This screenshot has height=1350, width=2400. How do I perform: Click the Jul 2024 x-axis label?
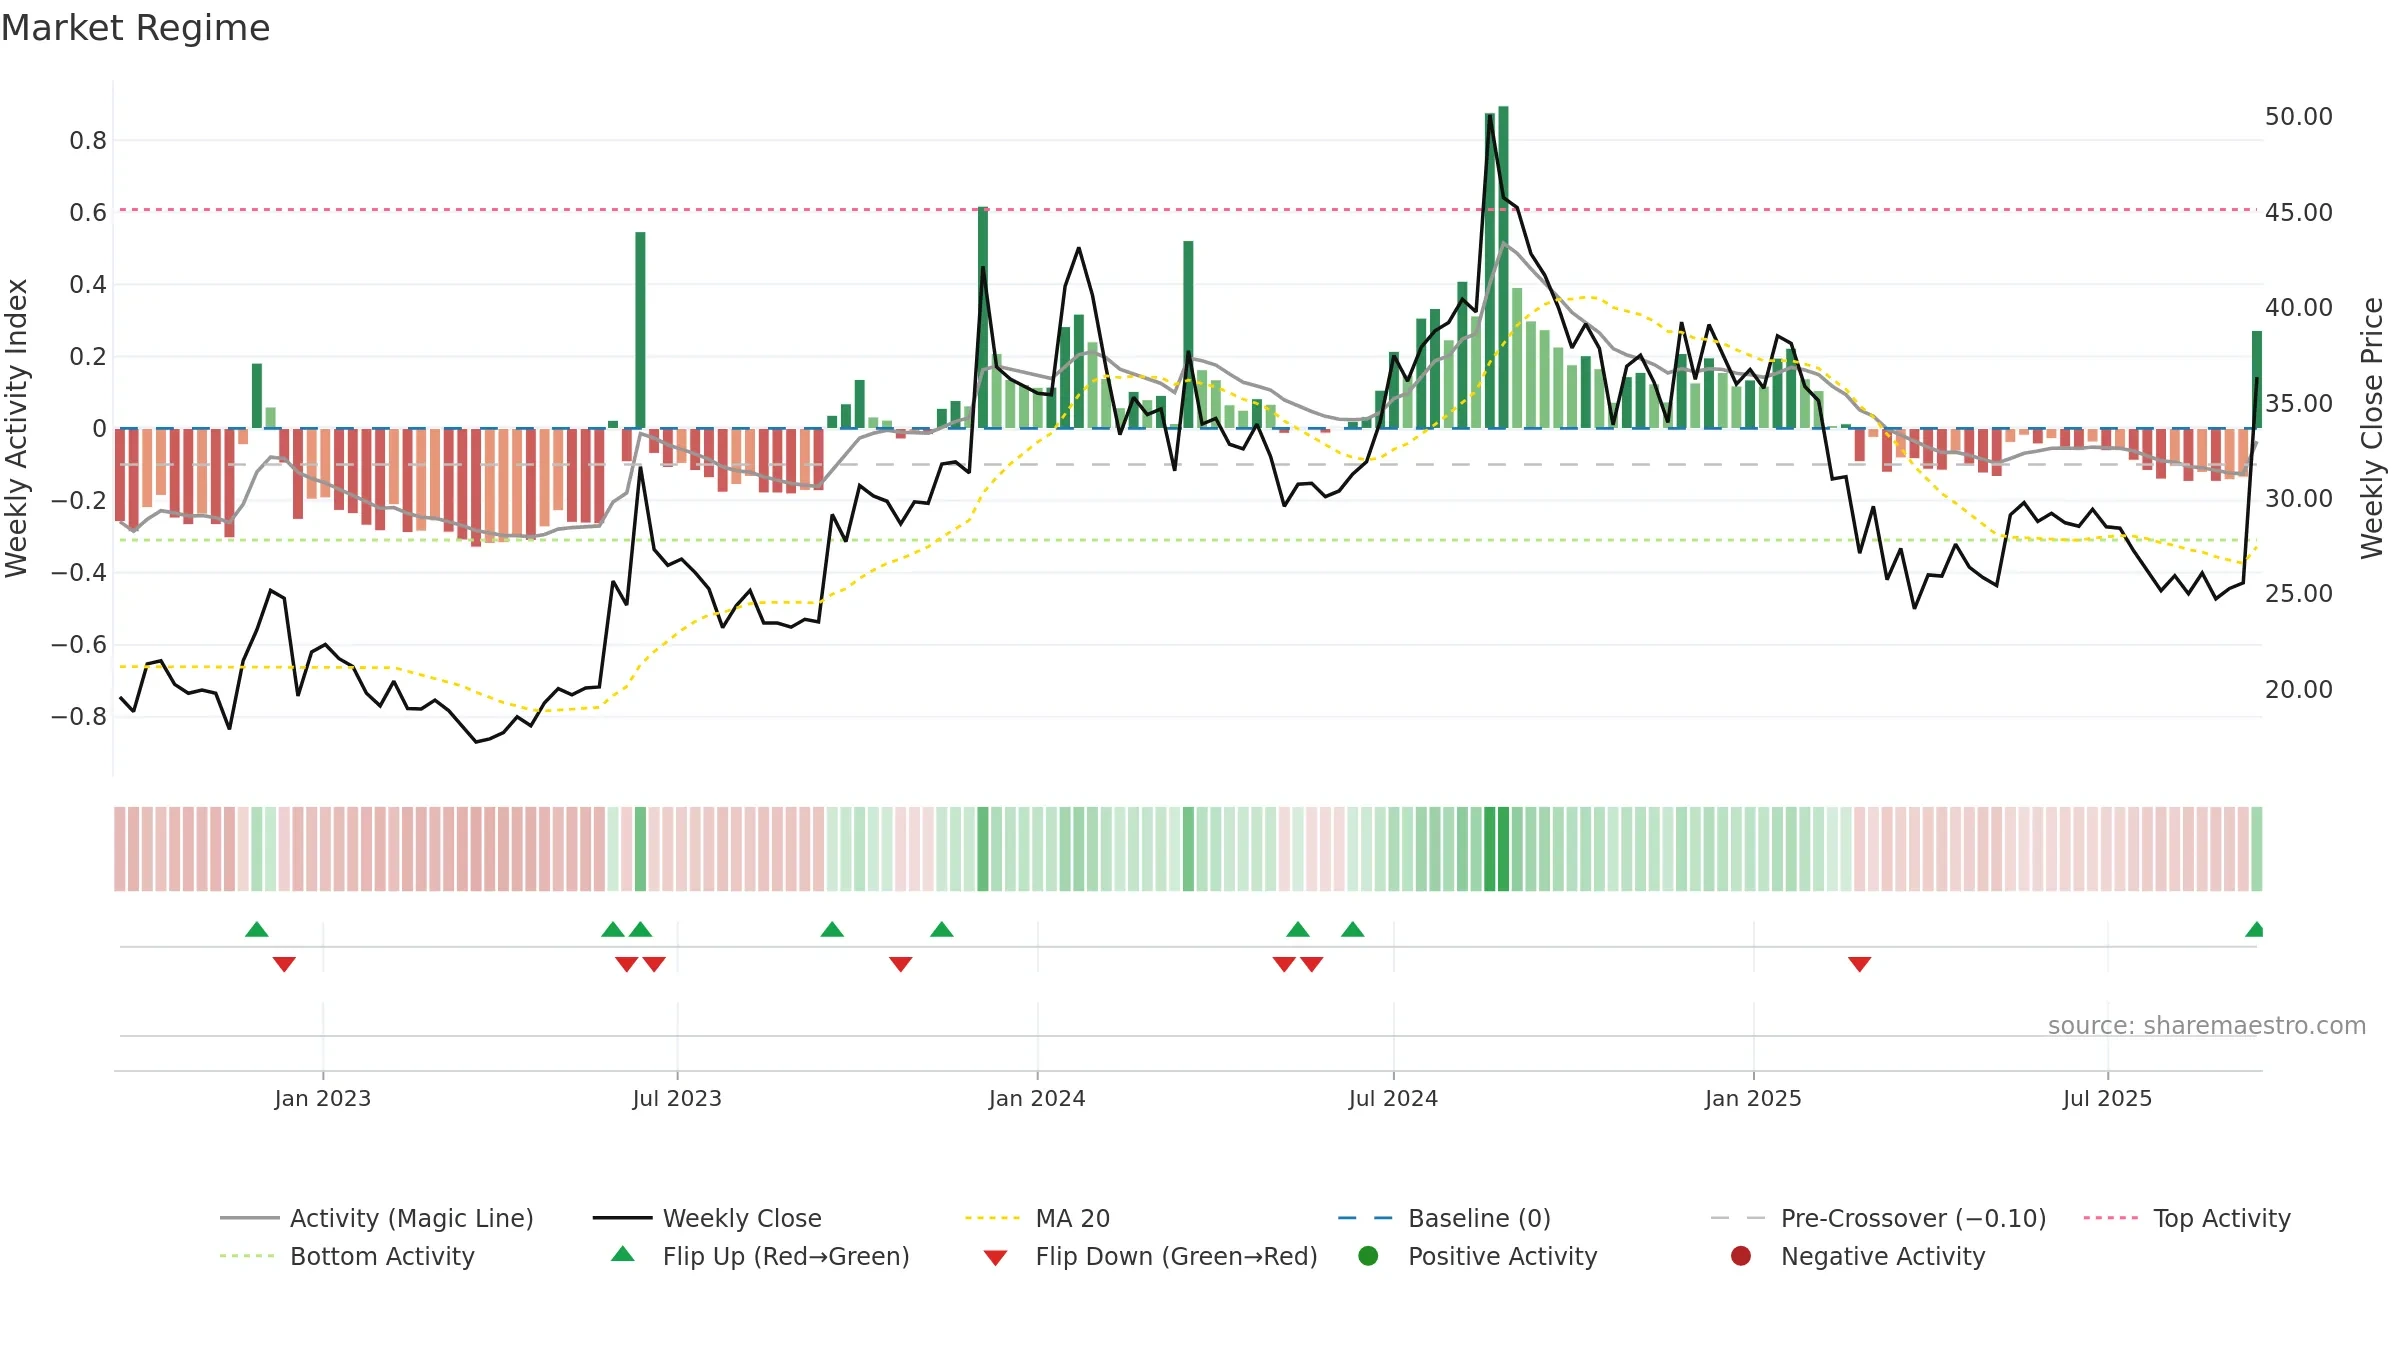(1393, 1098)
